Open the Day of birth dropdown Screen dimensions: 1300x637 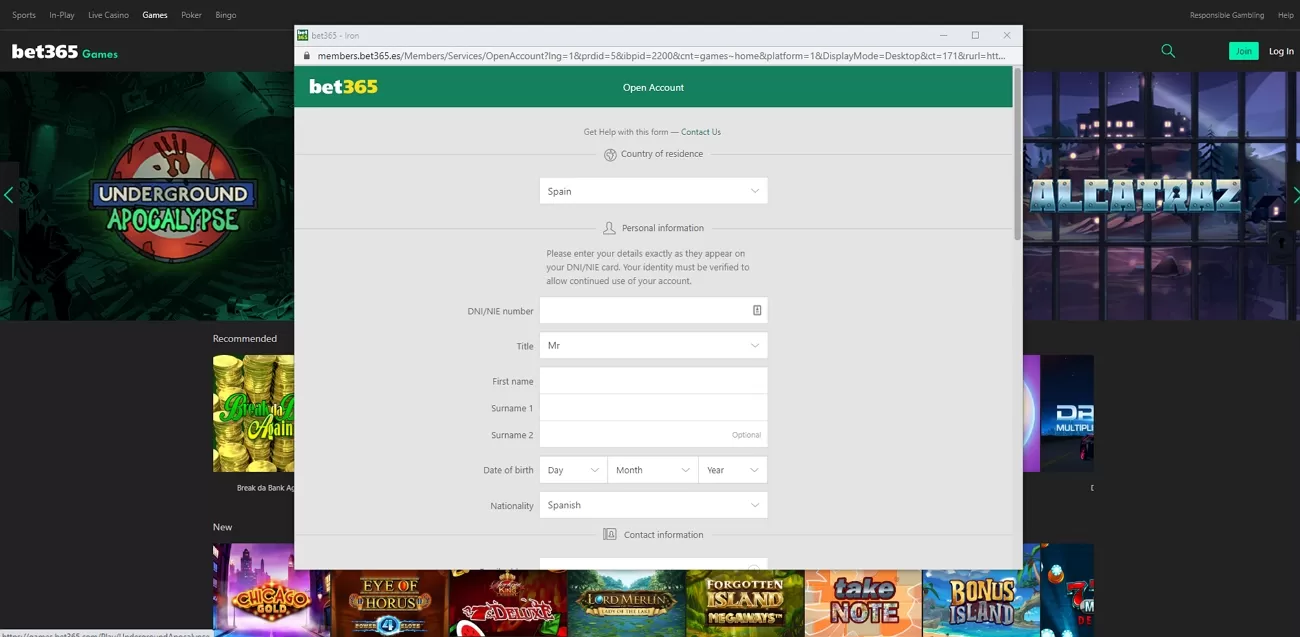[573, 470]
